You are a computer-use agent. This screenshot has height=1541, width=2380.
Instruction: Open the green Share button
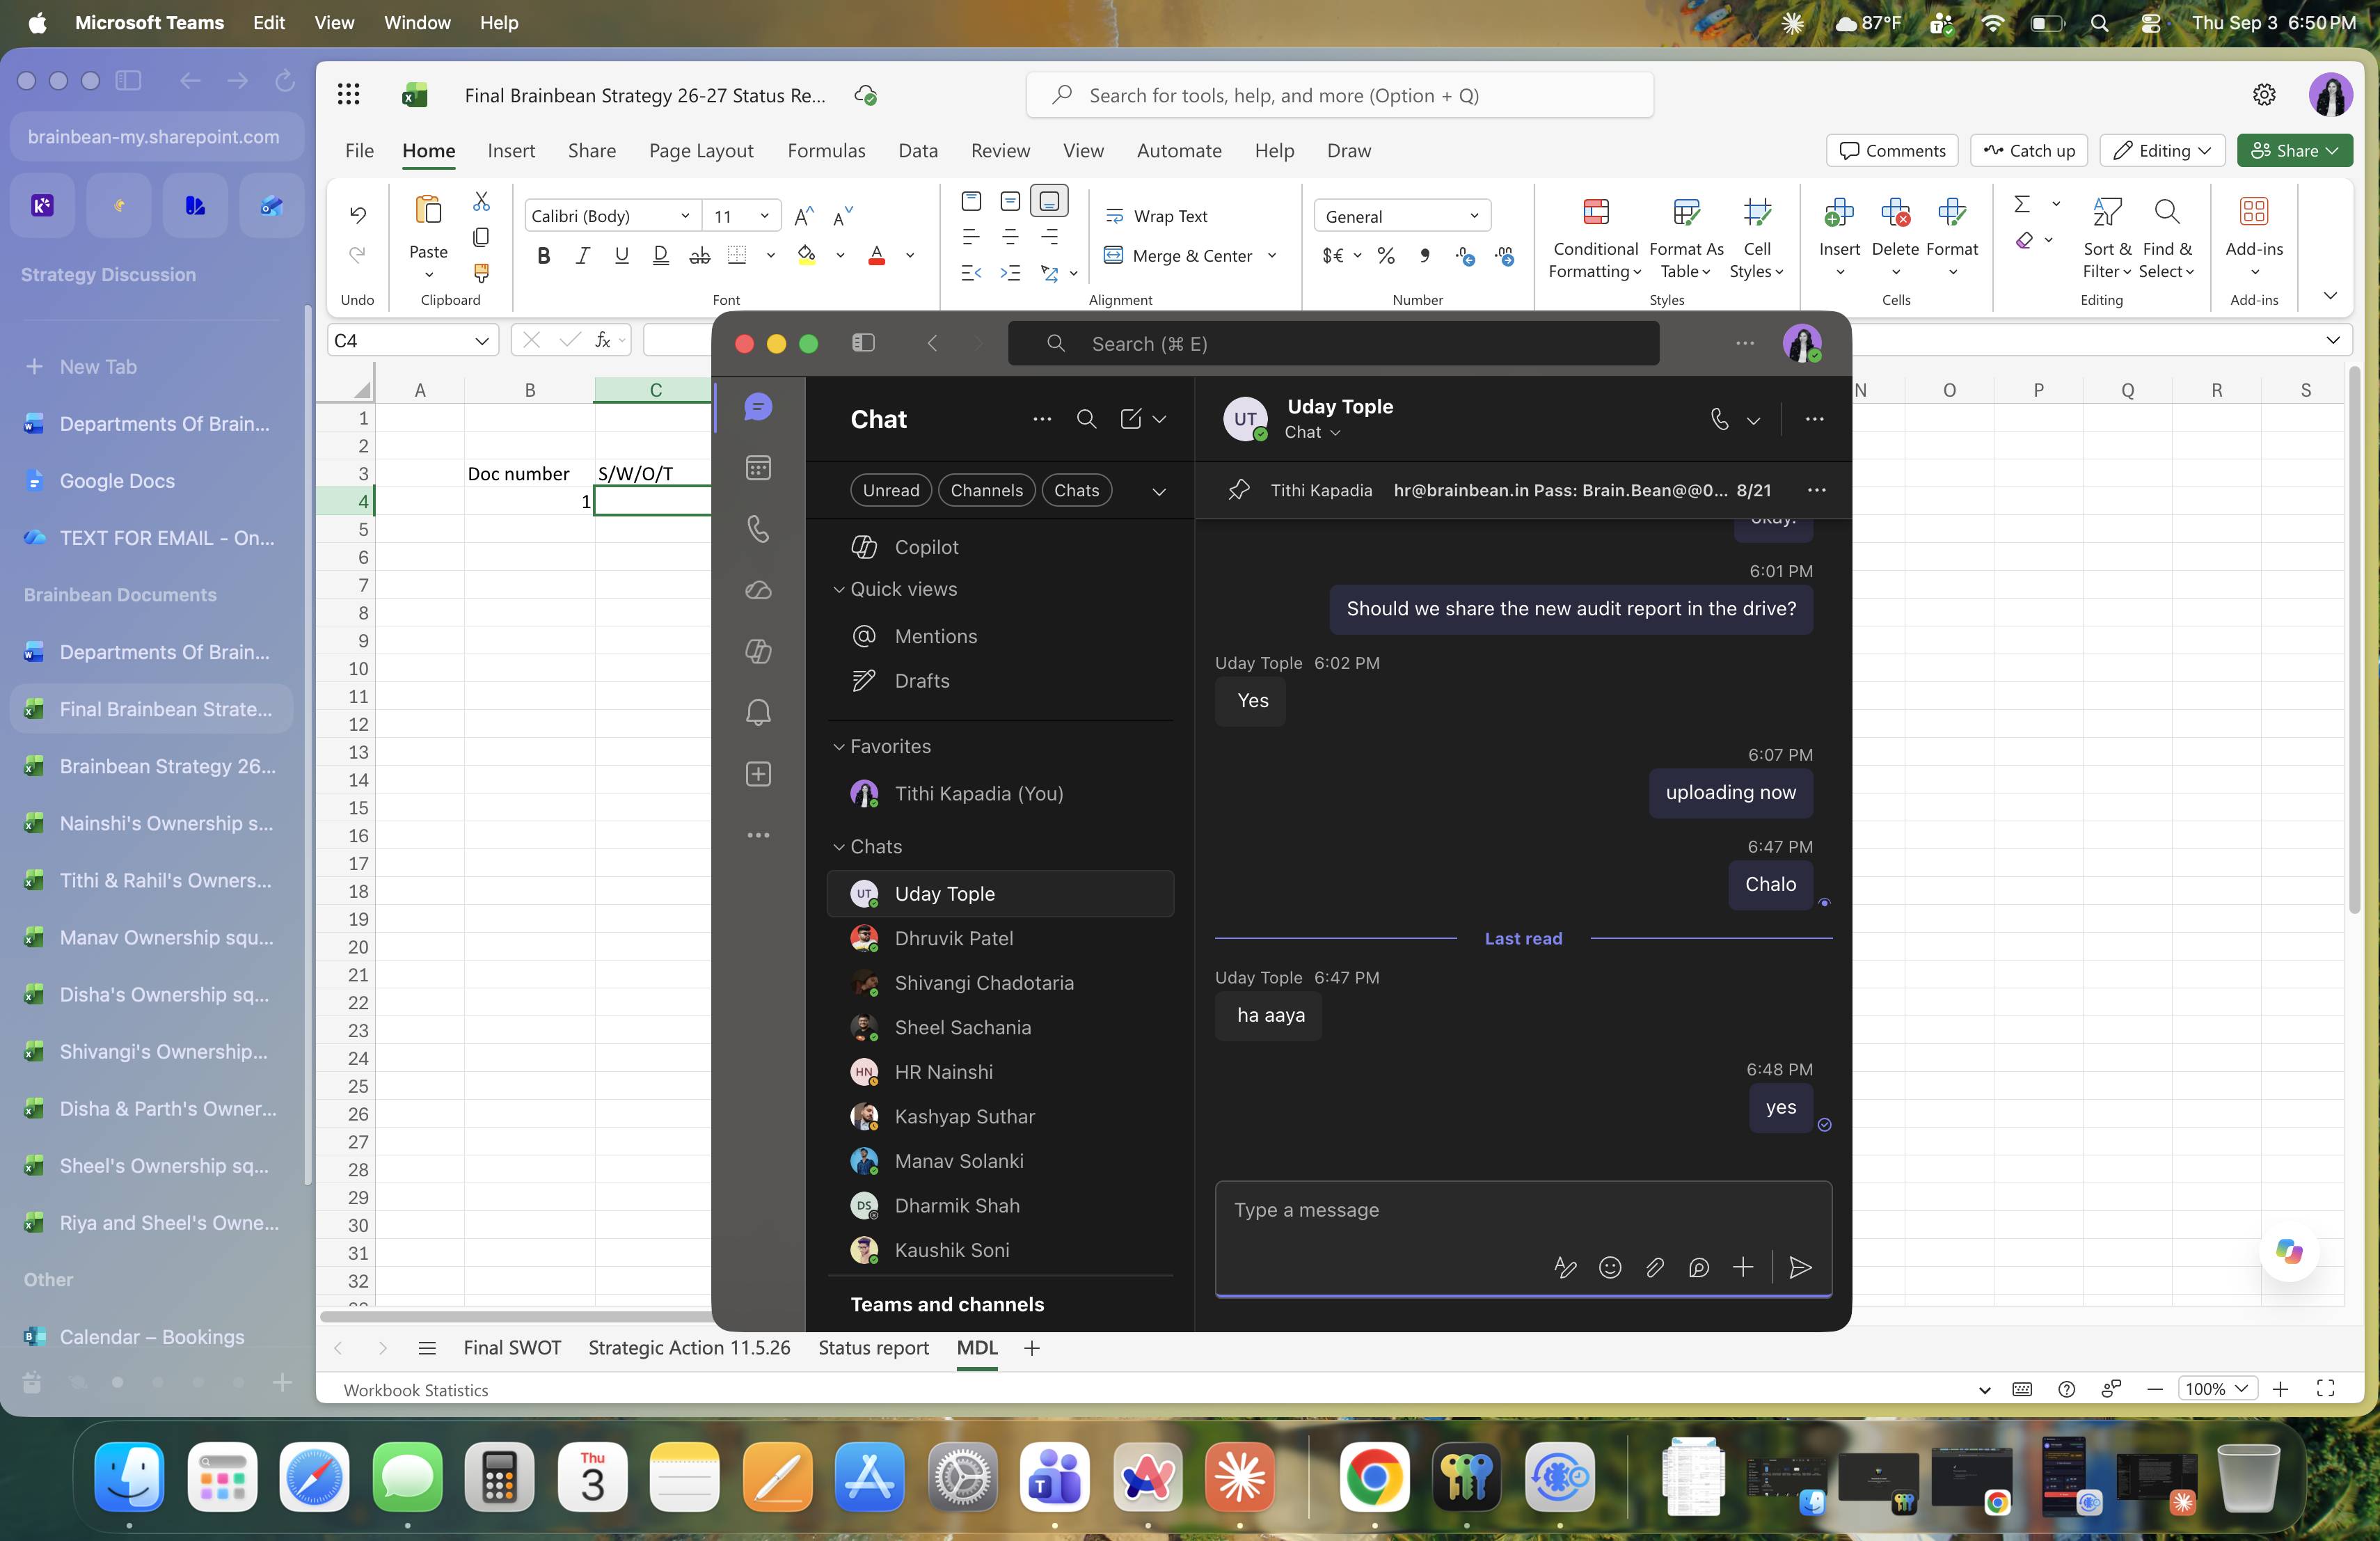click(2294, 150)
